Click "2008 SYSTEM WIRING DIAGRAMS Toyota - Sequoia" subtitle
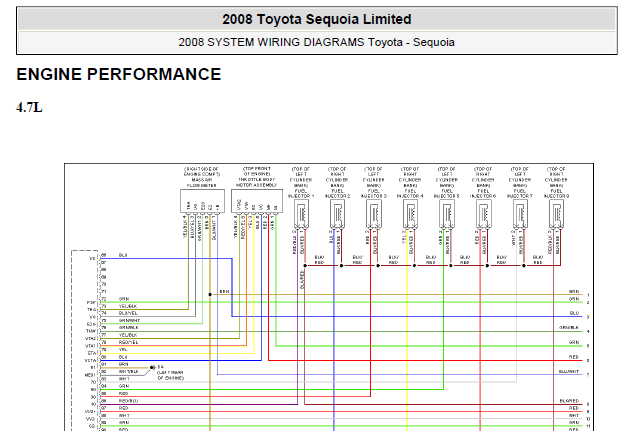 point(317,42)
